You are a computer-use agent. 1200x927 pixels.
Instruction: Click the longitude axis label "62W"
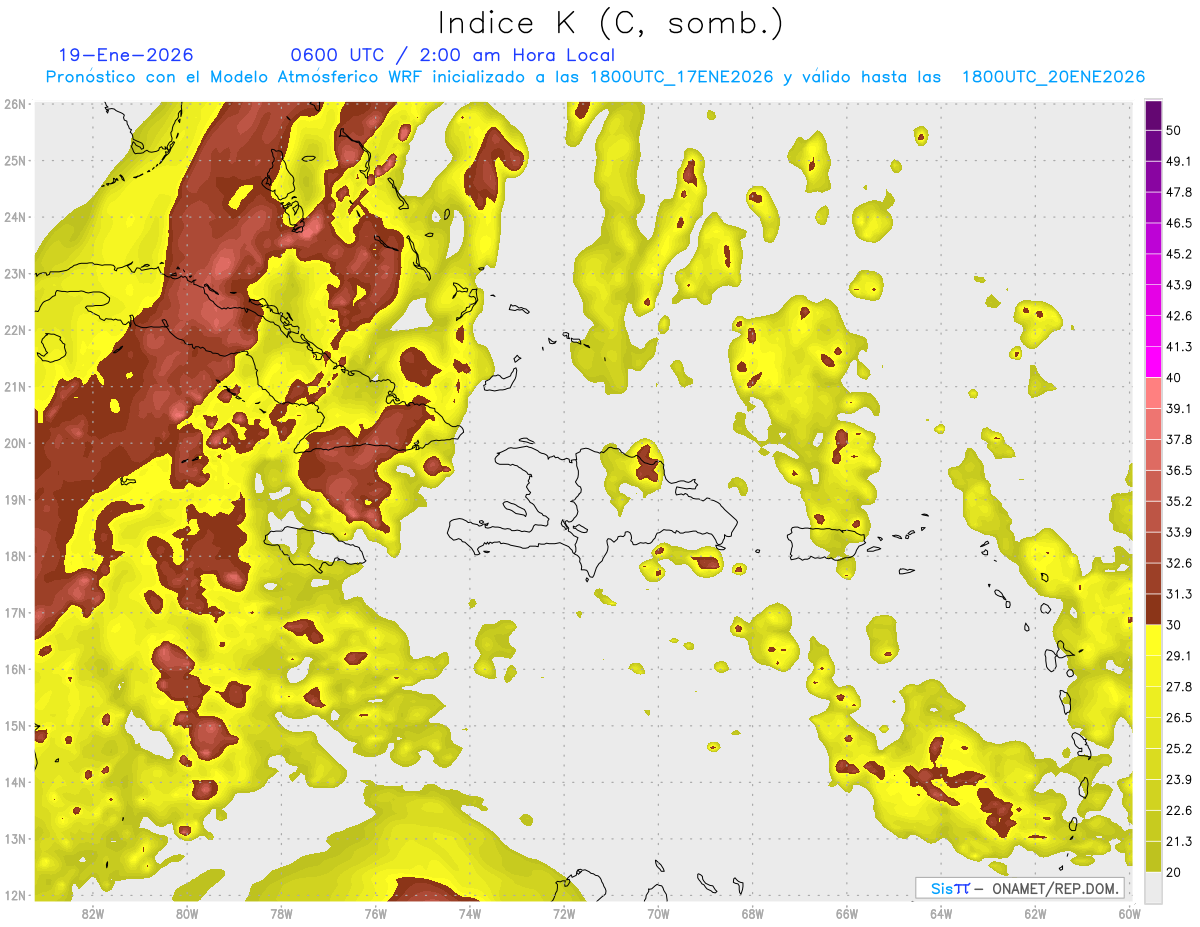[1035, 913]
